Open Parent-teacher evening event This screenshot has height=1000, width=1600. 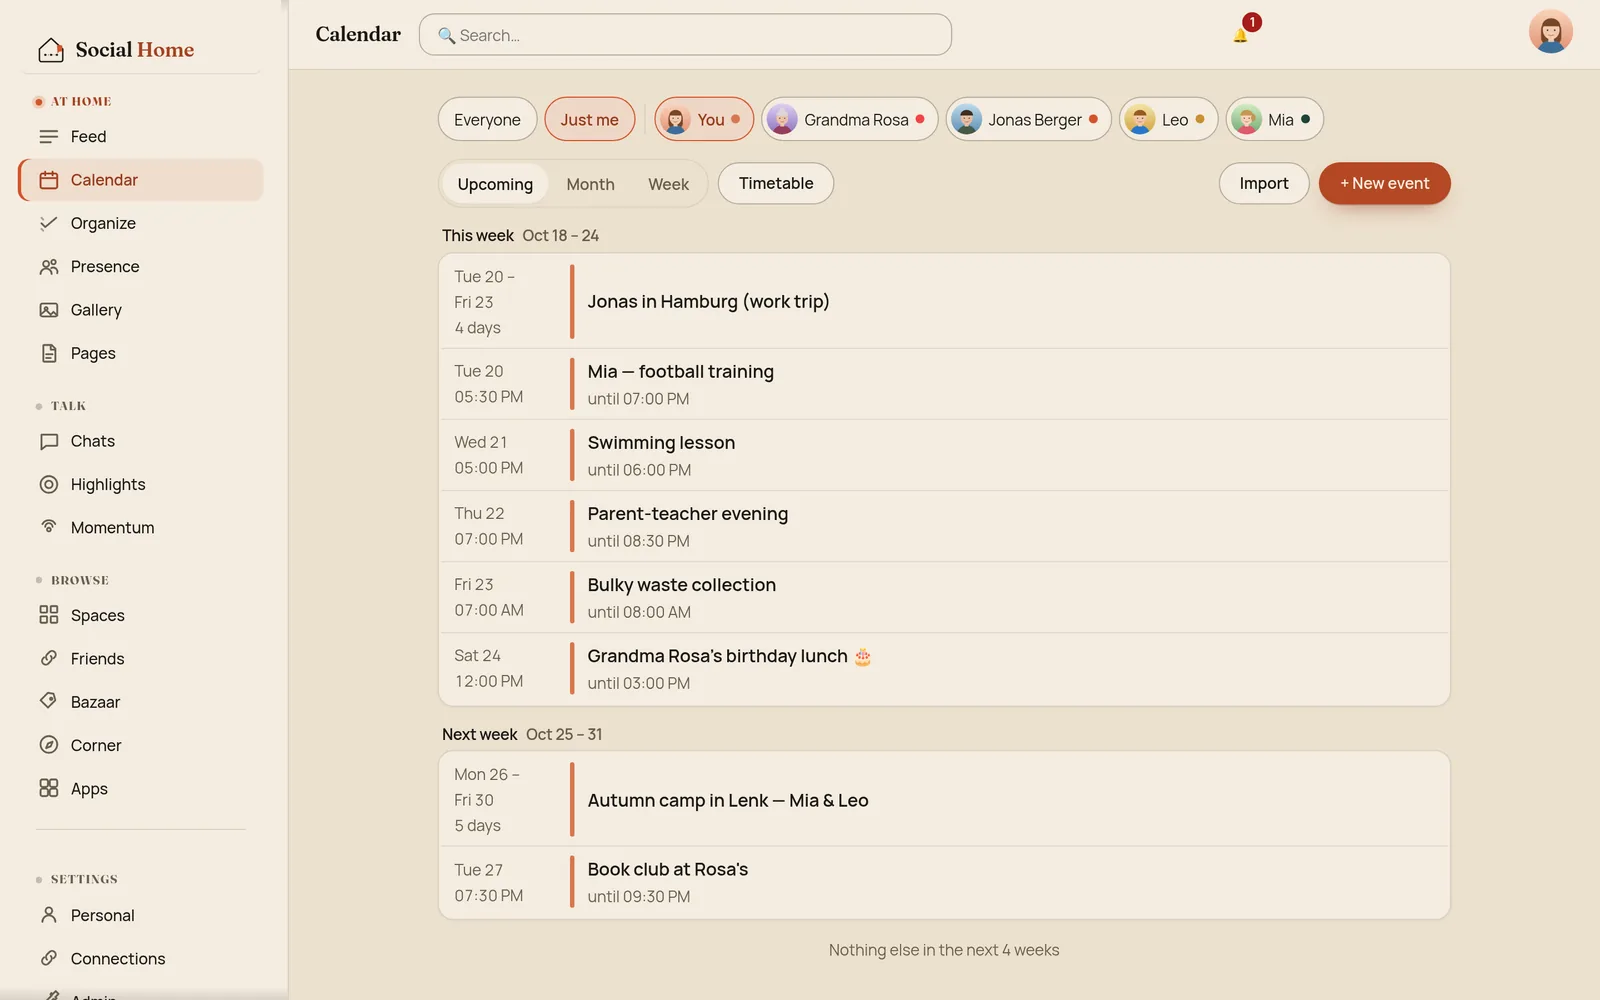click(944, 526)
